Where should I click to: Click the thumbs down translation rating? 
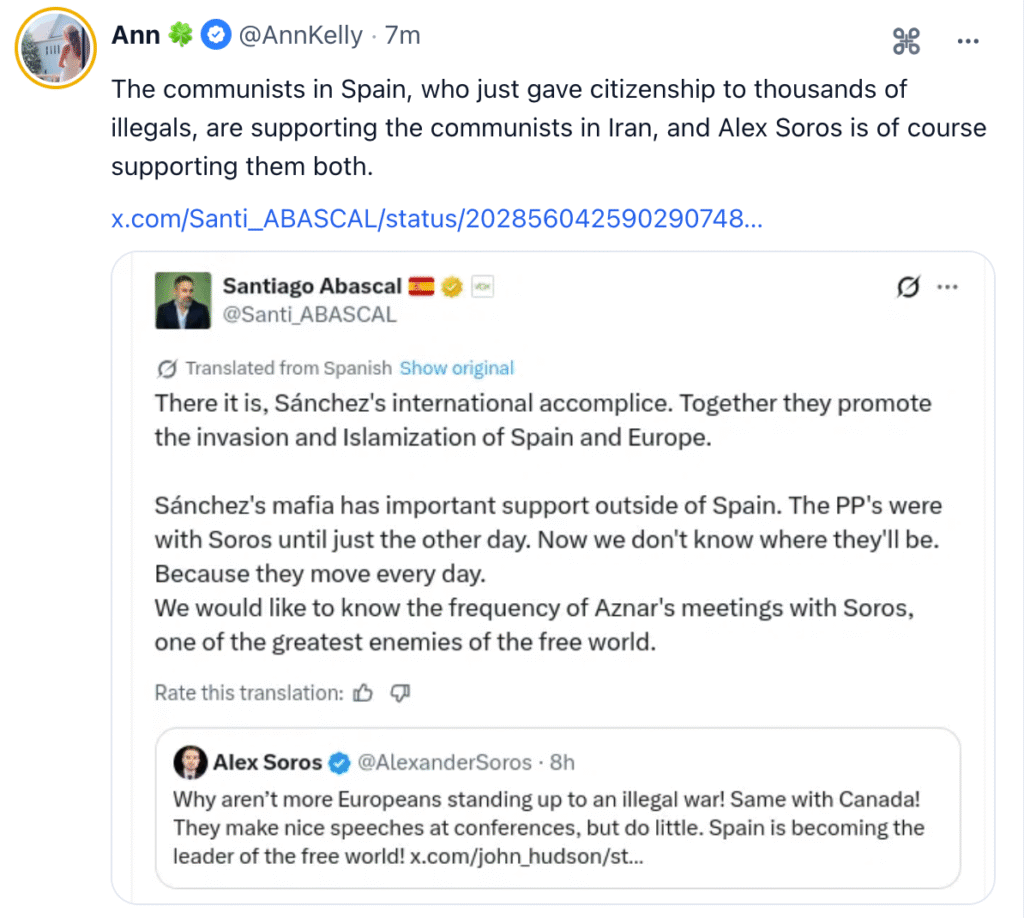(401, 692)
